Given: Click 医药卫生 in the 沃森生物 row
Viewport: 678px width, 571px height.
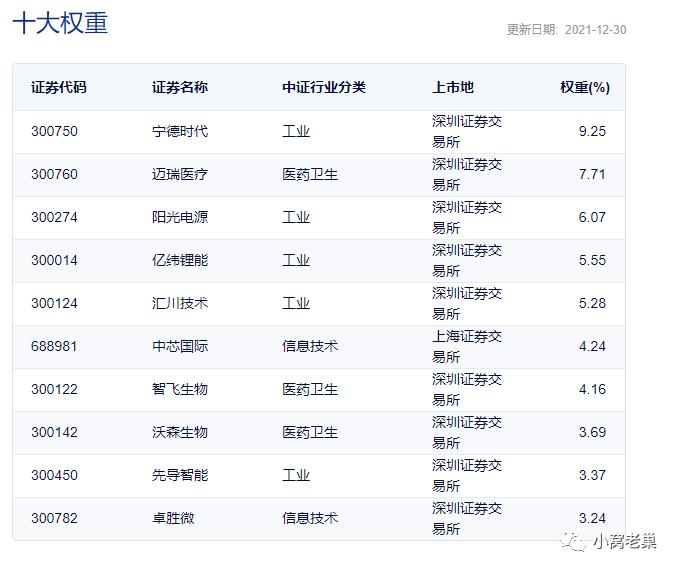Looking at the screenshot, I should [310, 432].
